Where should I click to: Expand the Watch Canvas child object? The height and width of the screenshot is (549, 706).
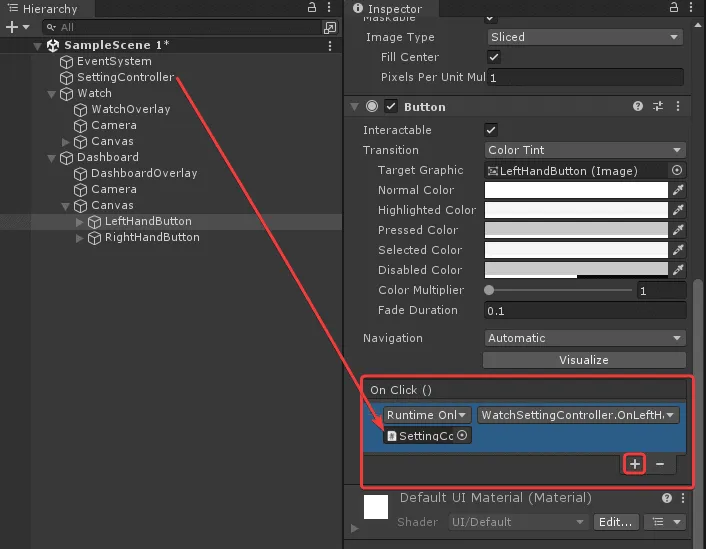tap(65, 142)
